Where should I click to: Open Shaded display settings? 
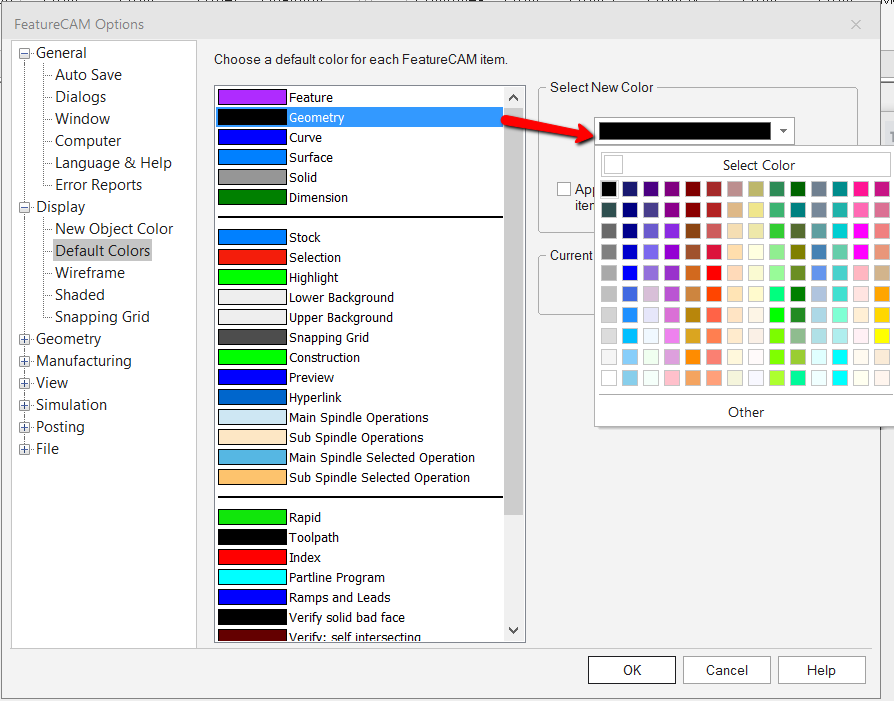80,295
